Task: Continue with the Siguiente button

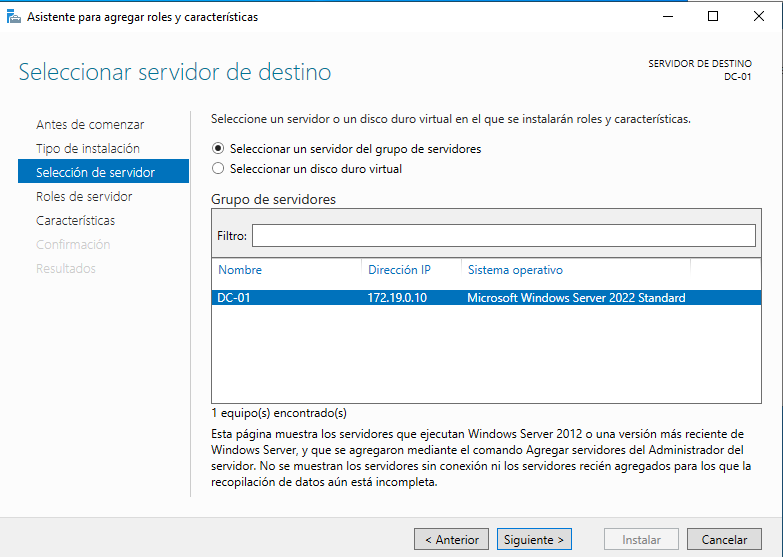Action: pyautogui.click(x=534, y=540)
